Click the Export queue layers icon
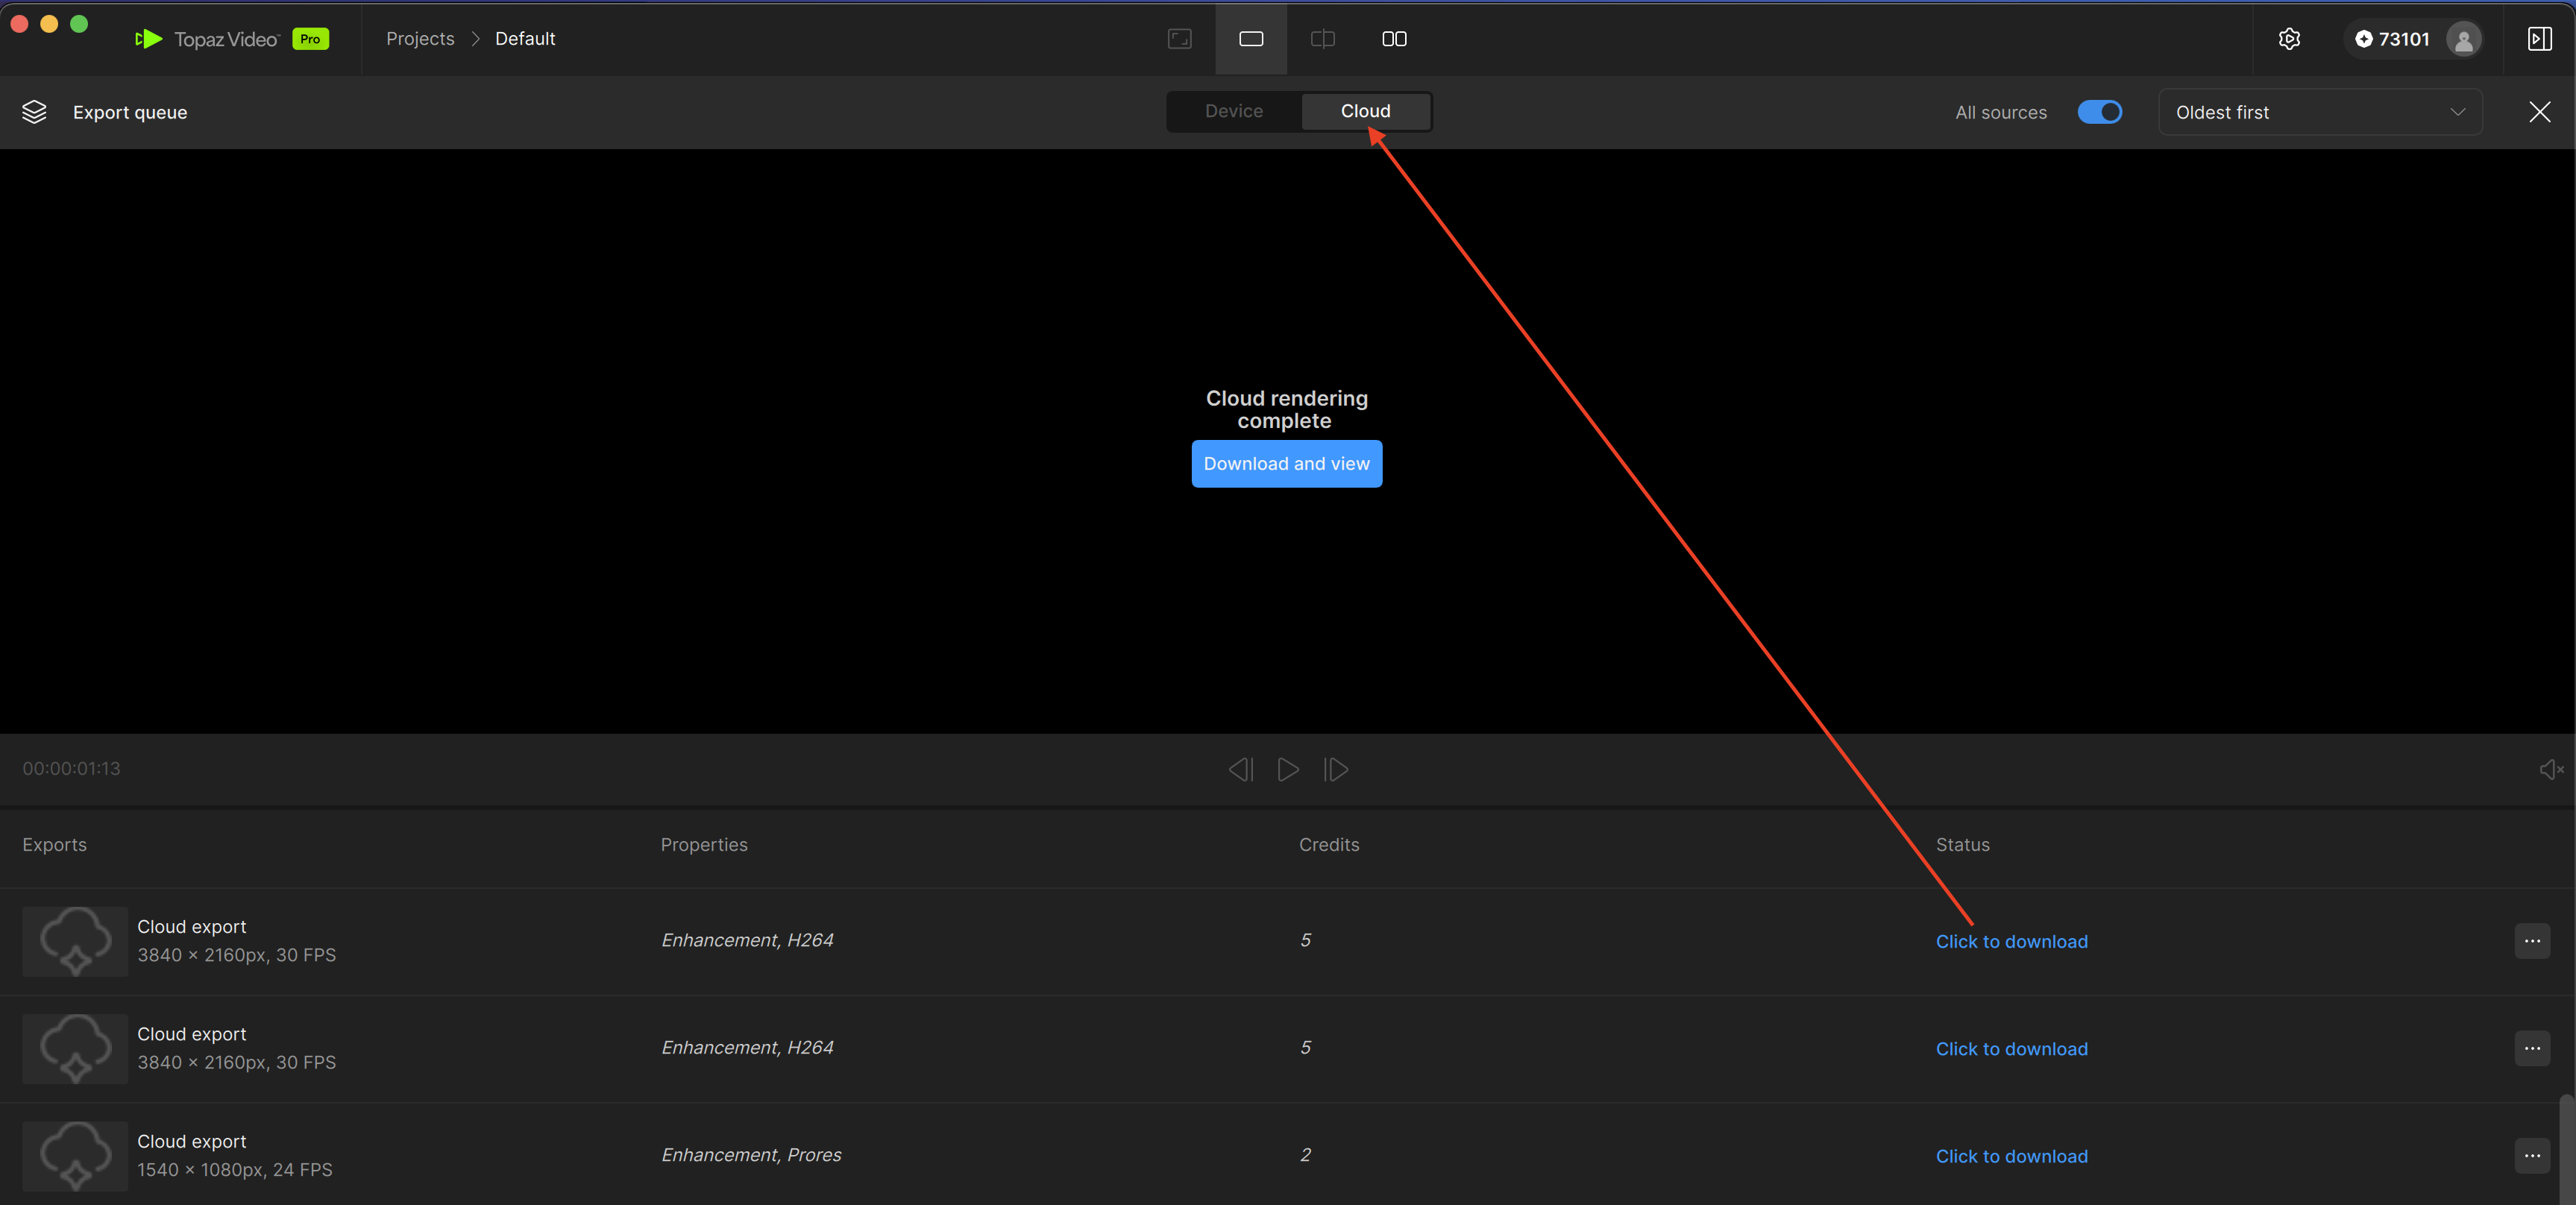This screenshot has height=1205, width=2576. pos(34,112)
